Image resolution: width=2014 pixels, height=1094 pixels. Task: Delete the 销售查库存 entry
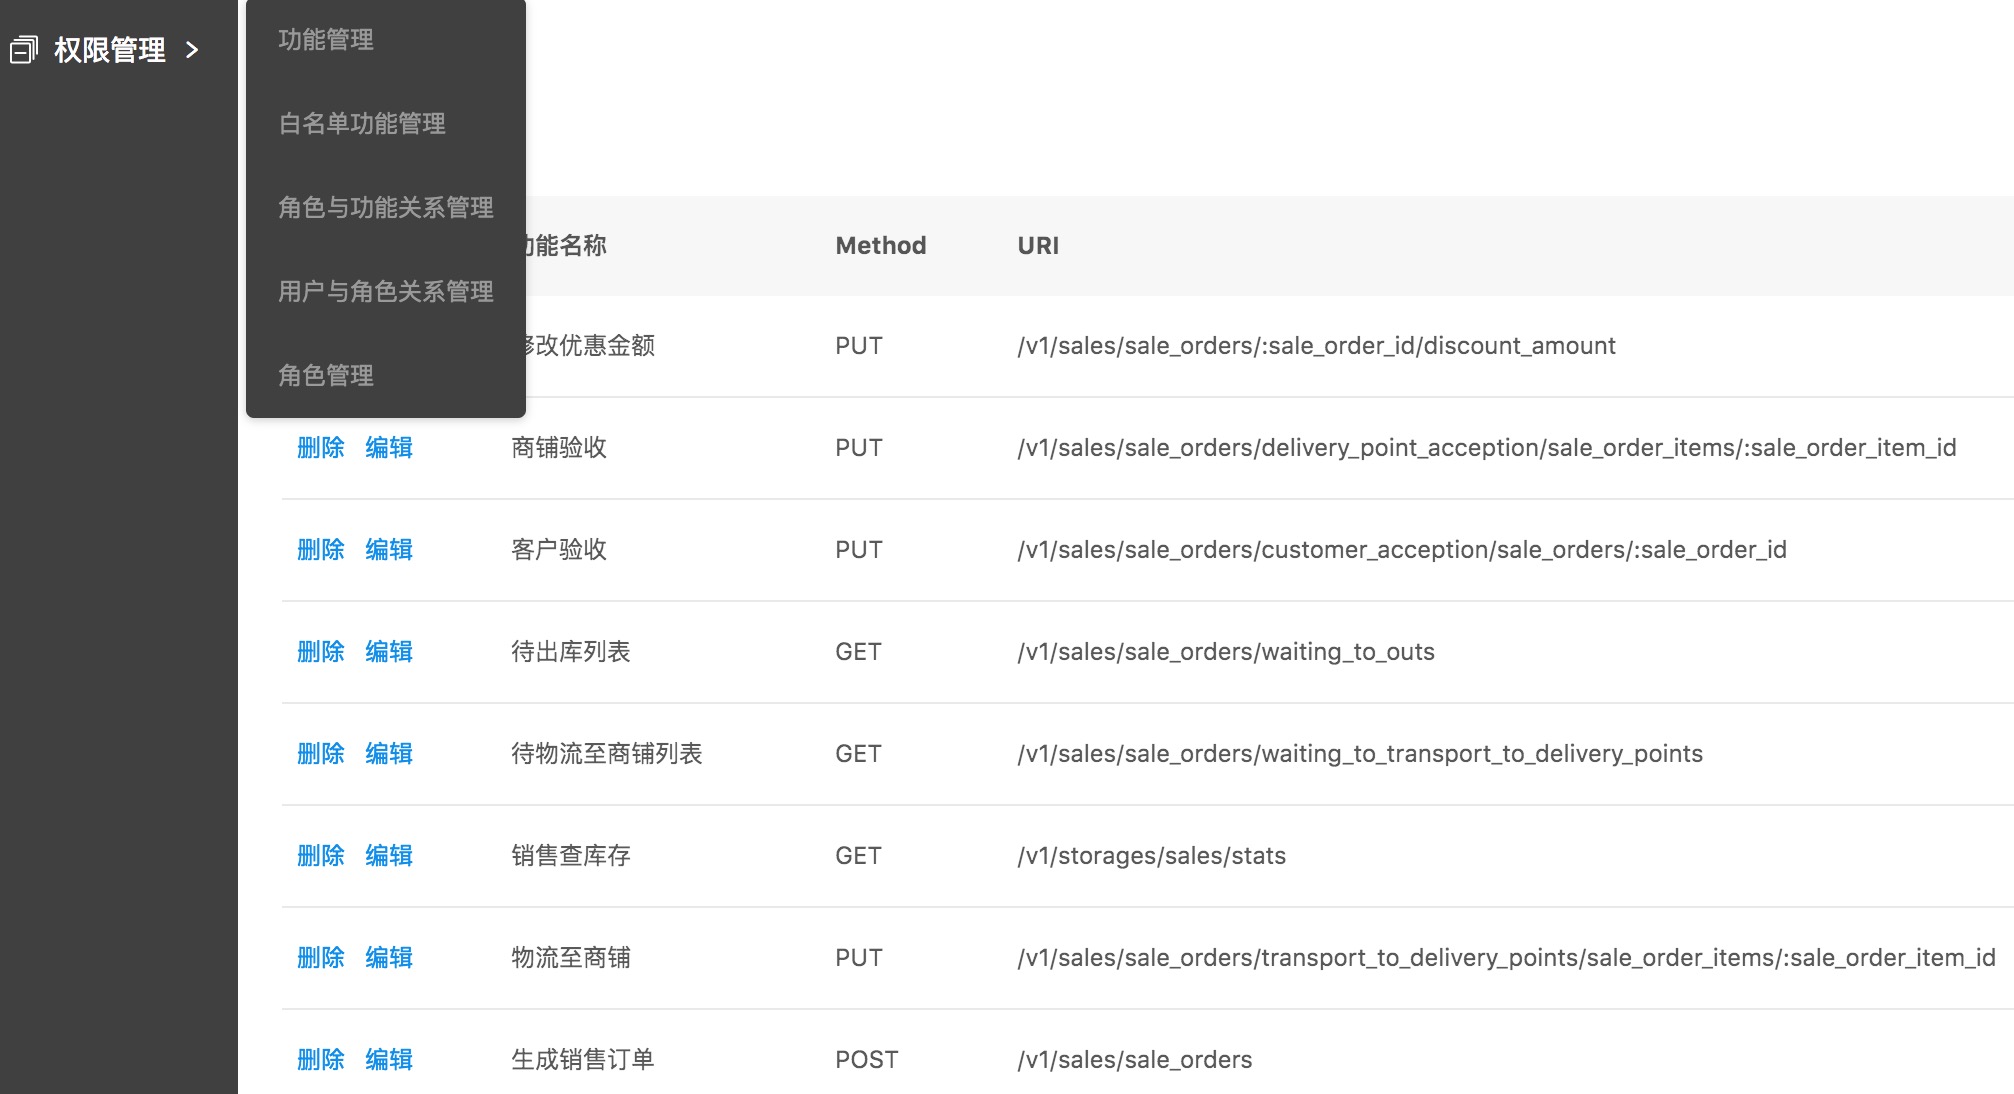[320, 856]
